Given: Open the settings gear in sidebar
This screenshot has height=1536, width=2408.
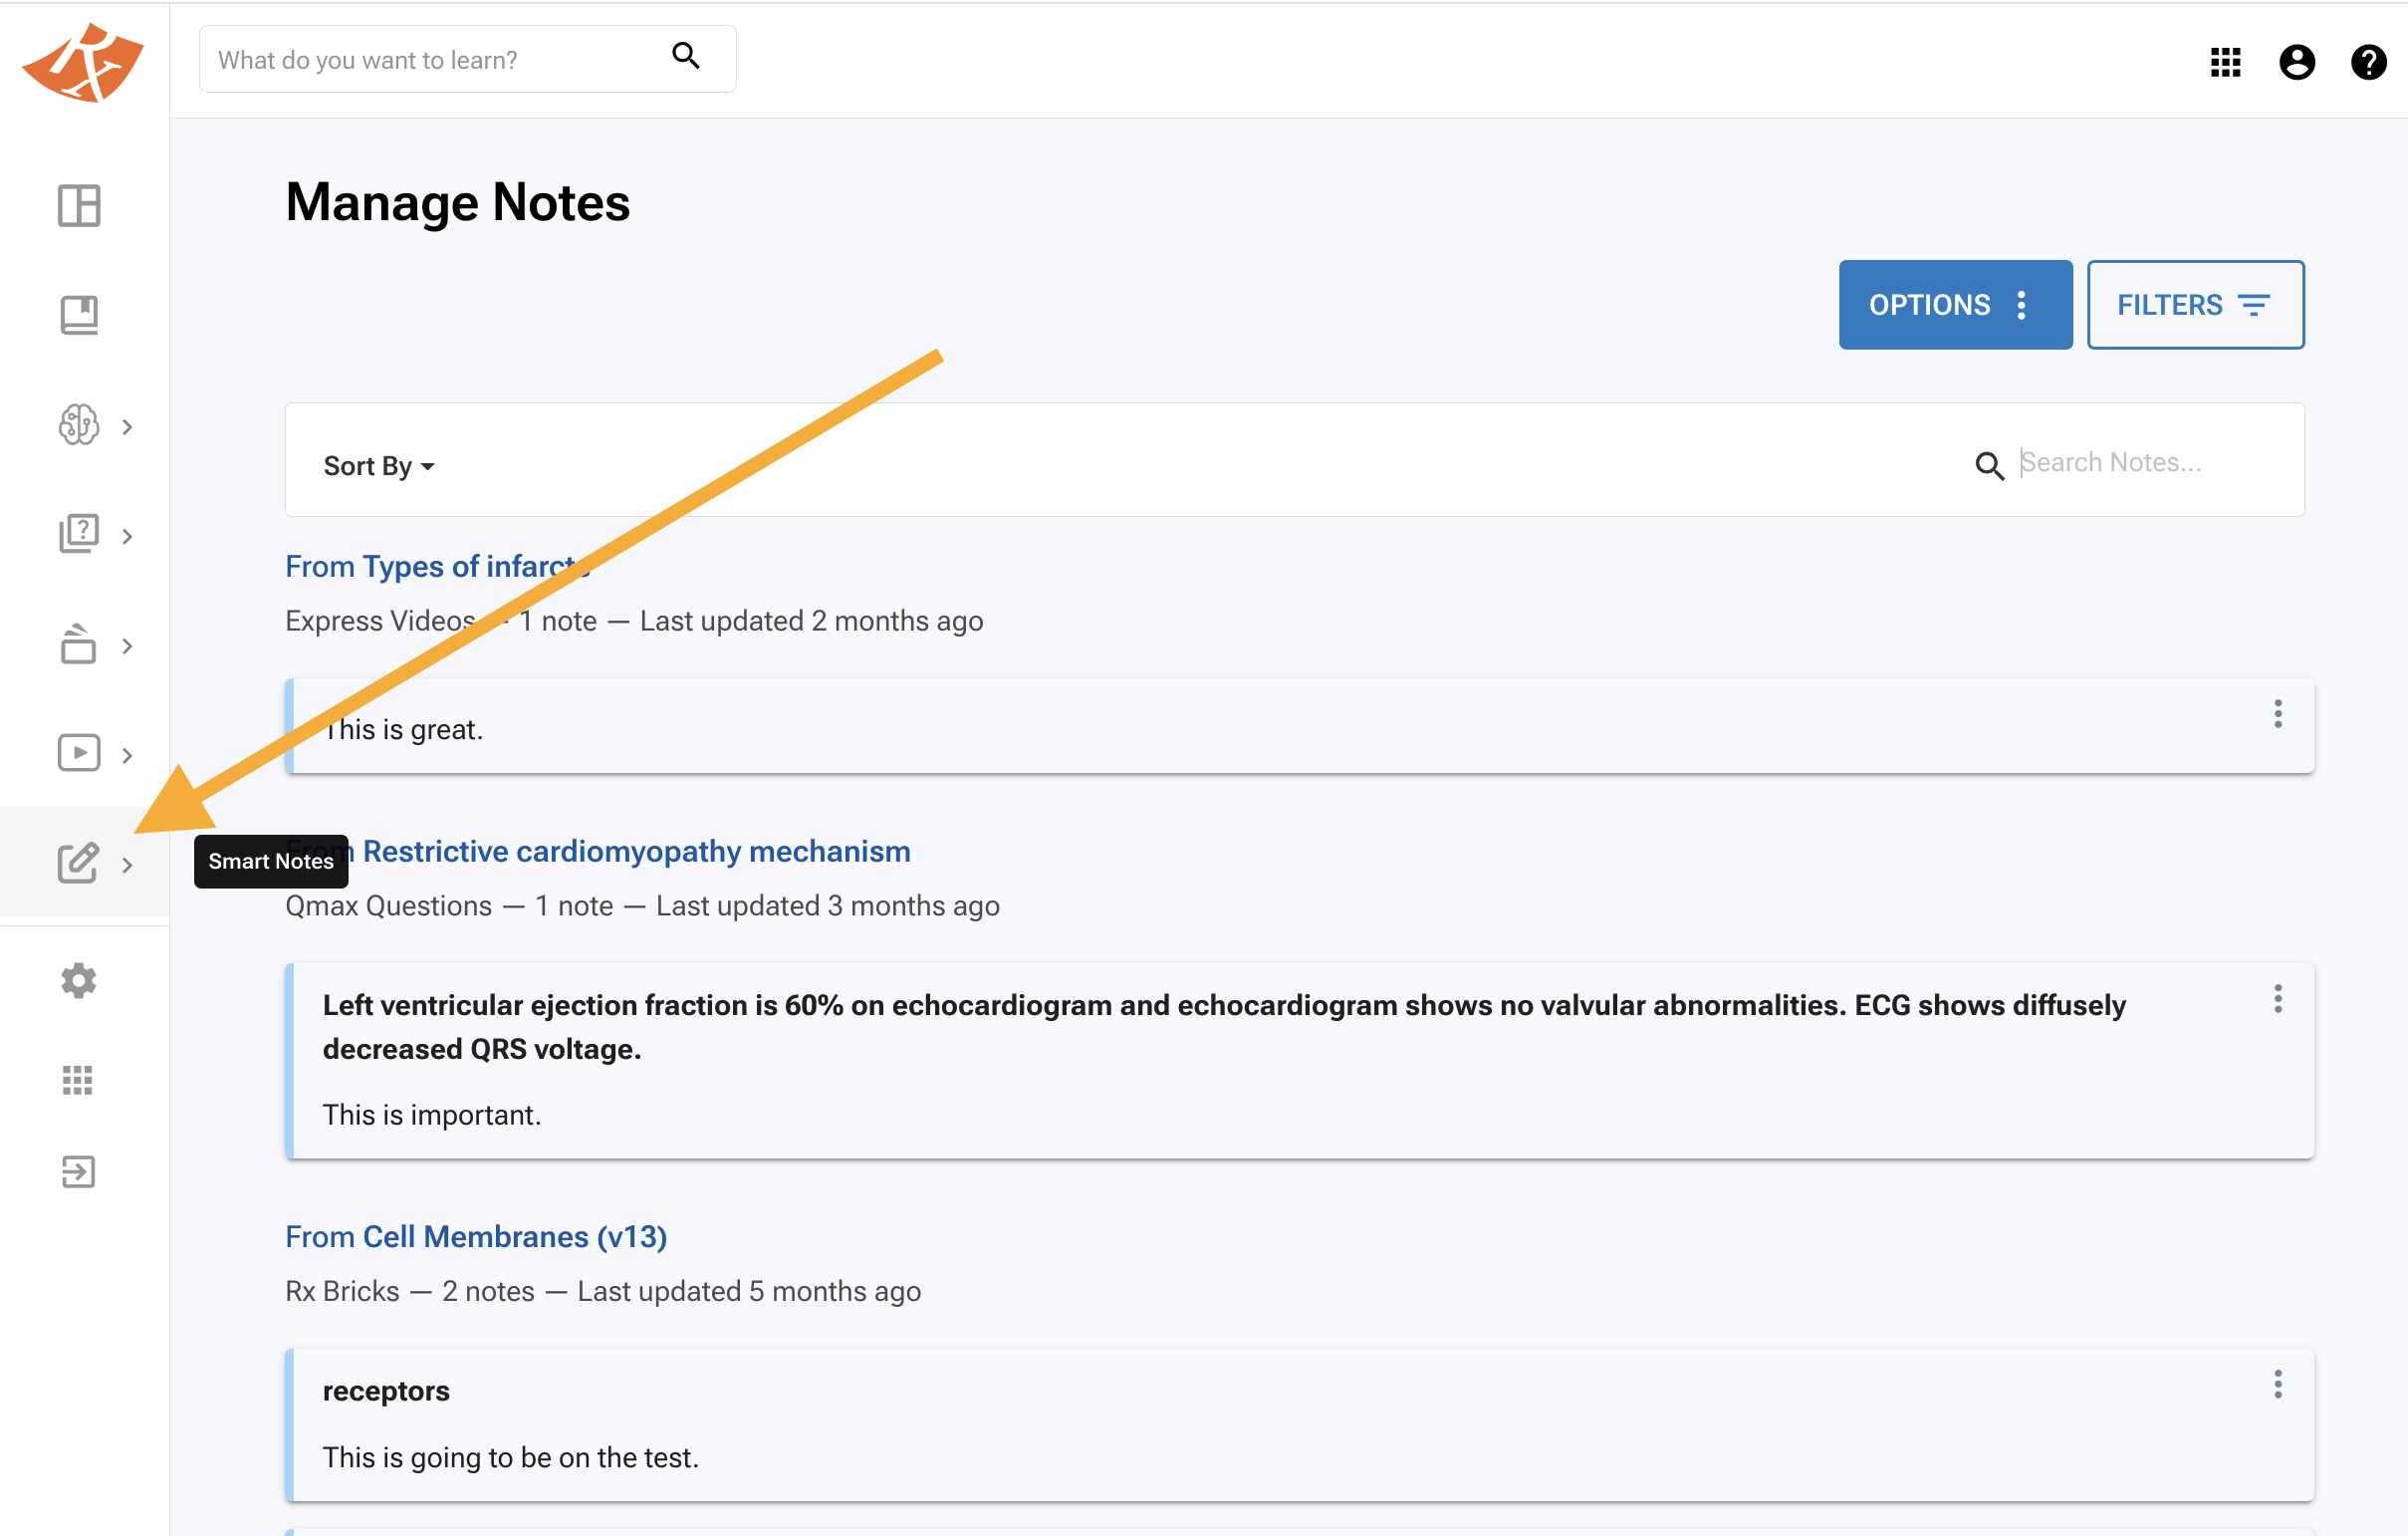Looking at the screenshot, I should [79, 981].
